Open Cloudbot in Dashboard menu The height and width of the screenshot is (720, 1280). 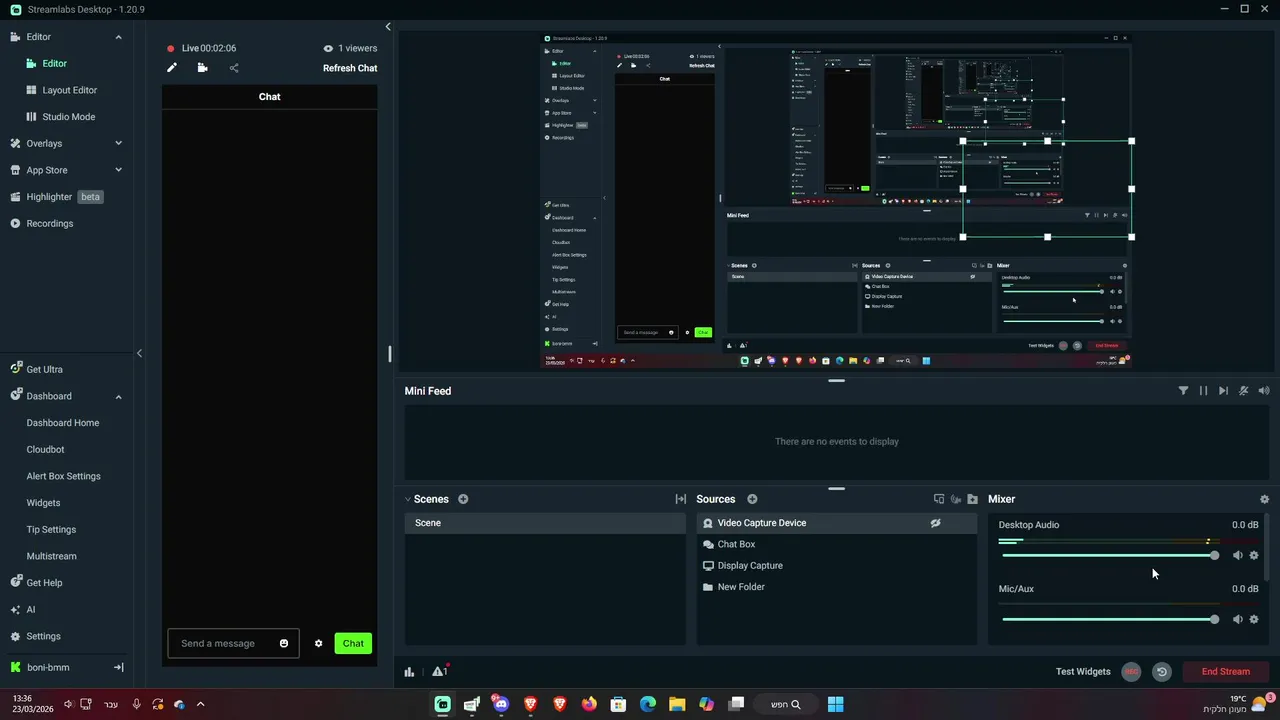45,450
